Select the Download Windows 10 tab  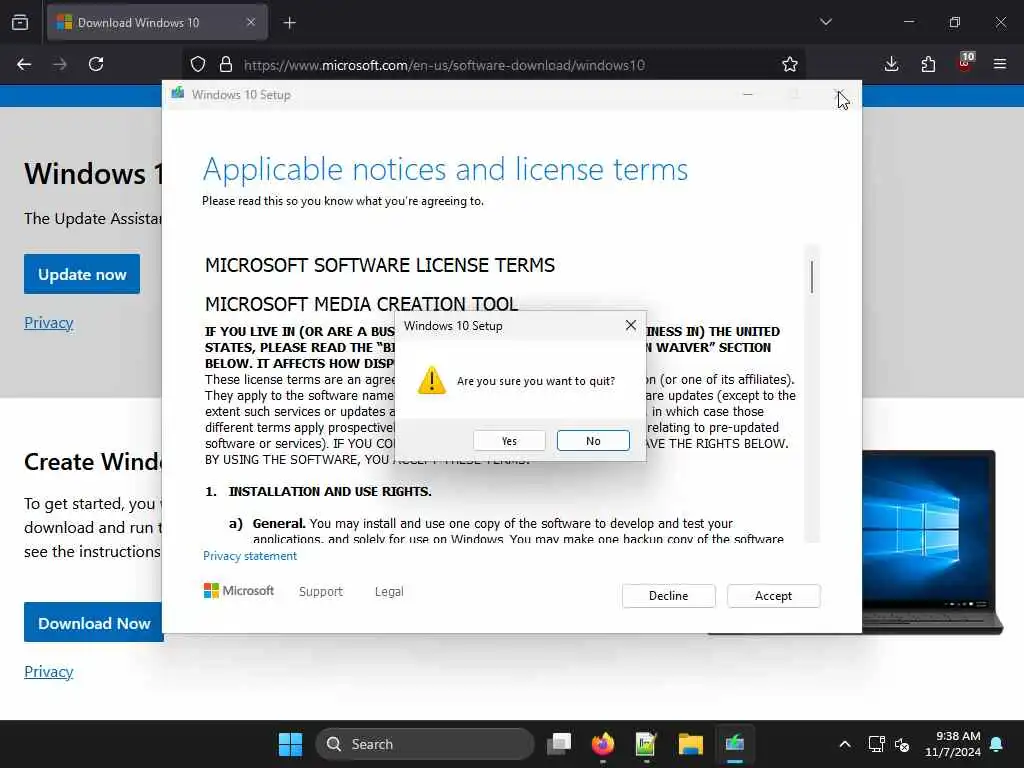[157, 23]
